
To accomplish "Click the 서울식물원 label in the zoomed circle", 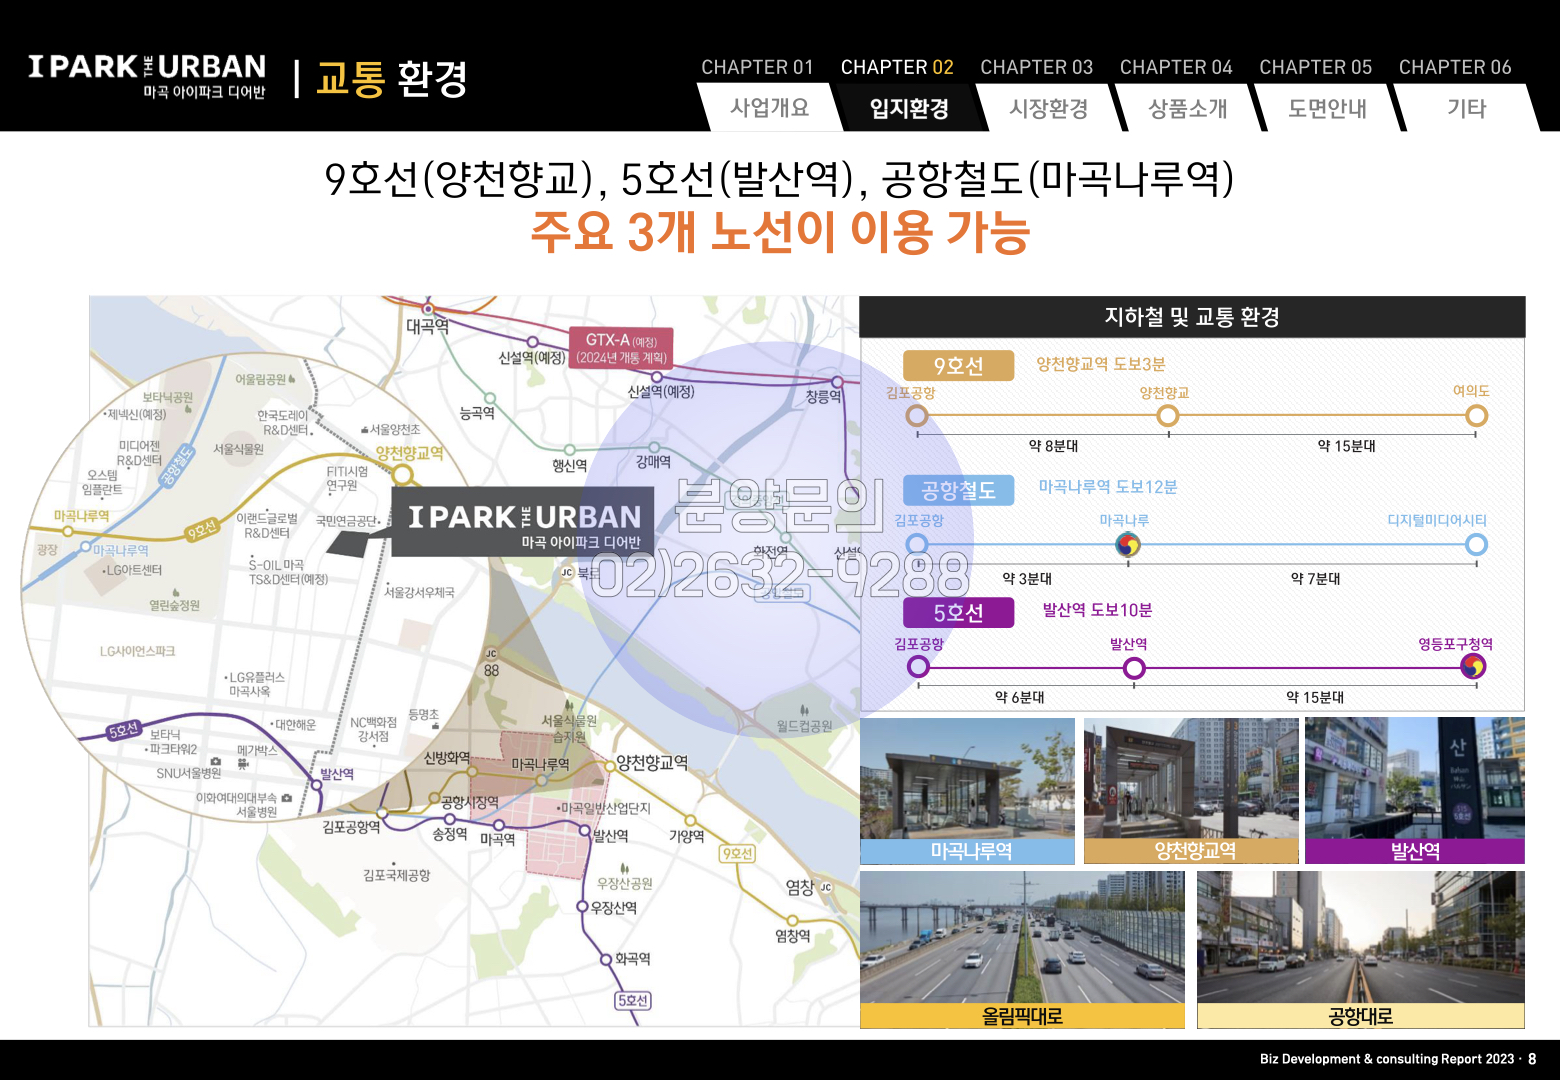I will coord(238,450).
